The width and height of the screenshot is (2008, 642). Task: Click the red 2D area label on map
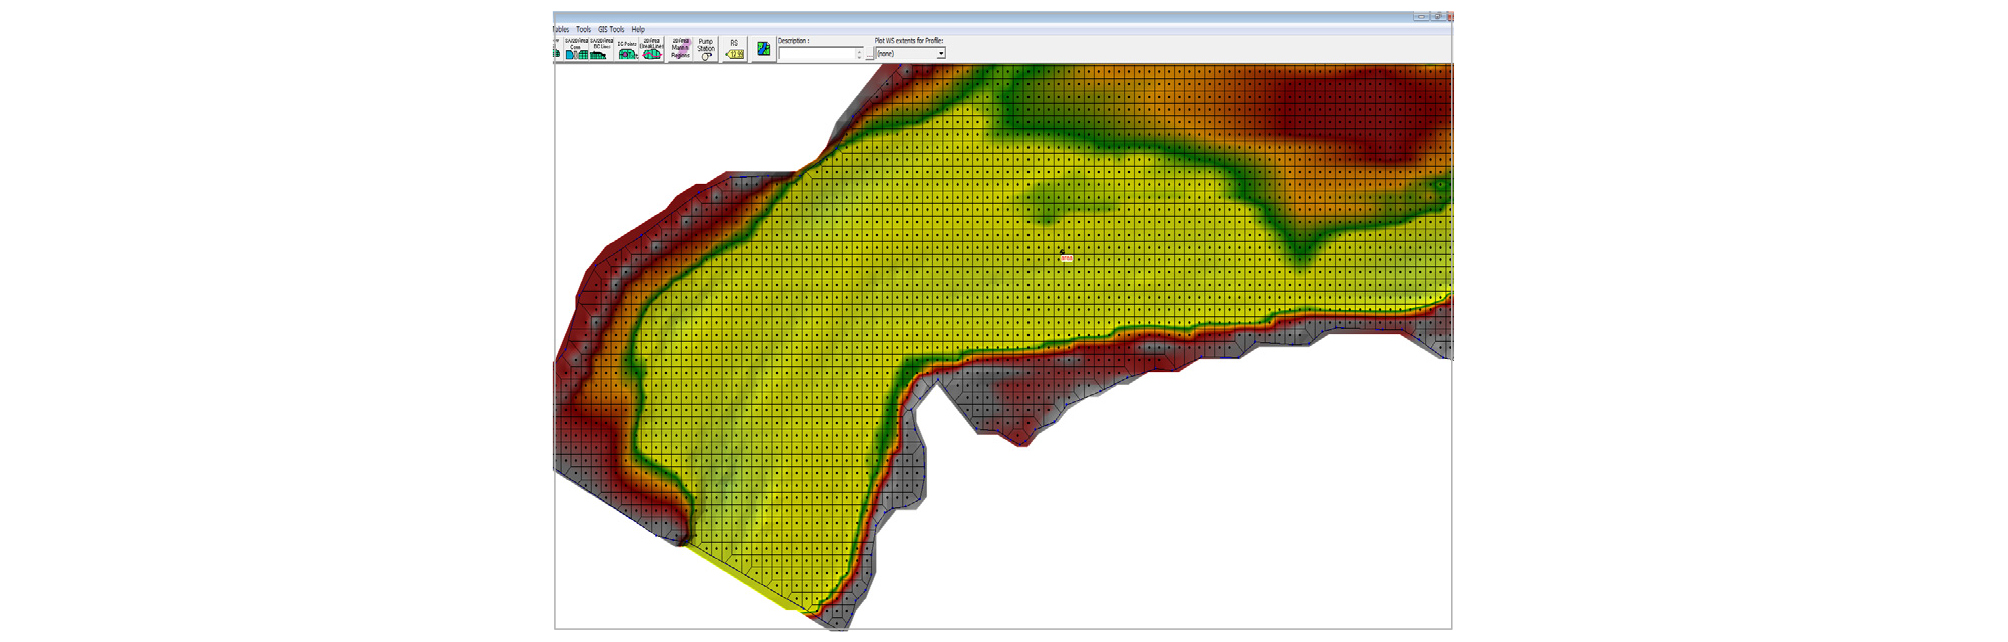(1066, 259)
